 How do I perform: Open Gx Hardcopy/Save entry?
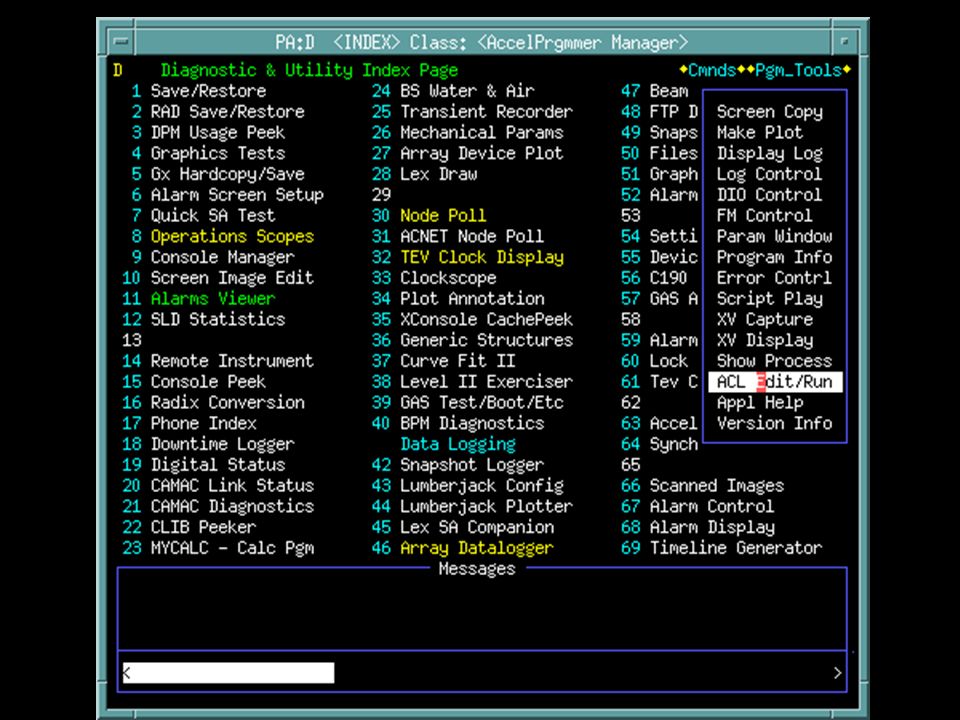click(227, 174)
